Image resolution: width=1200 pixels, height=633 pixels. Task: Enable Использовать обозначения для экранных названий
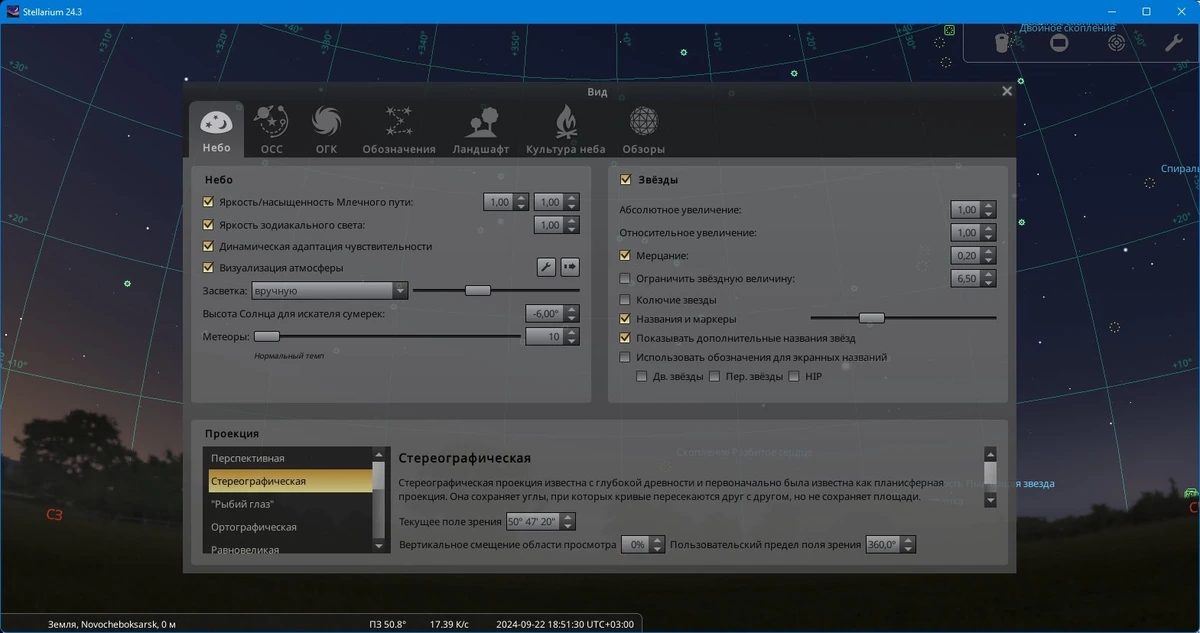(626, 357)
